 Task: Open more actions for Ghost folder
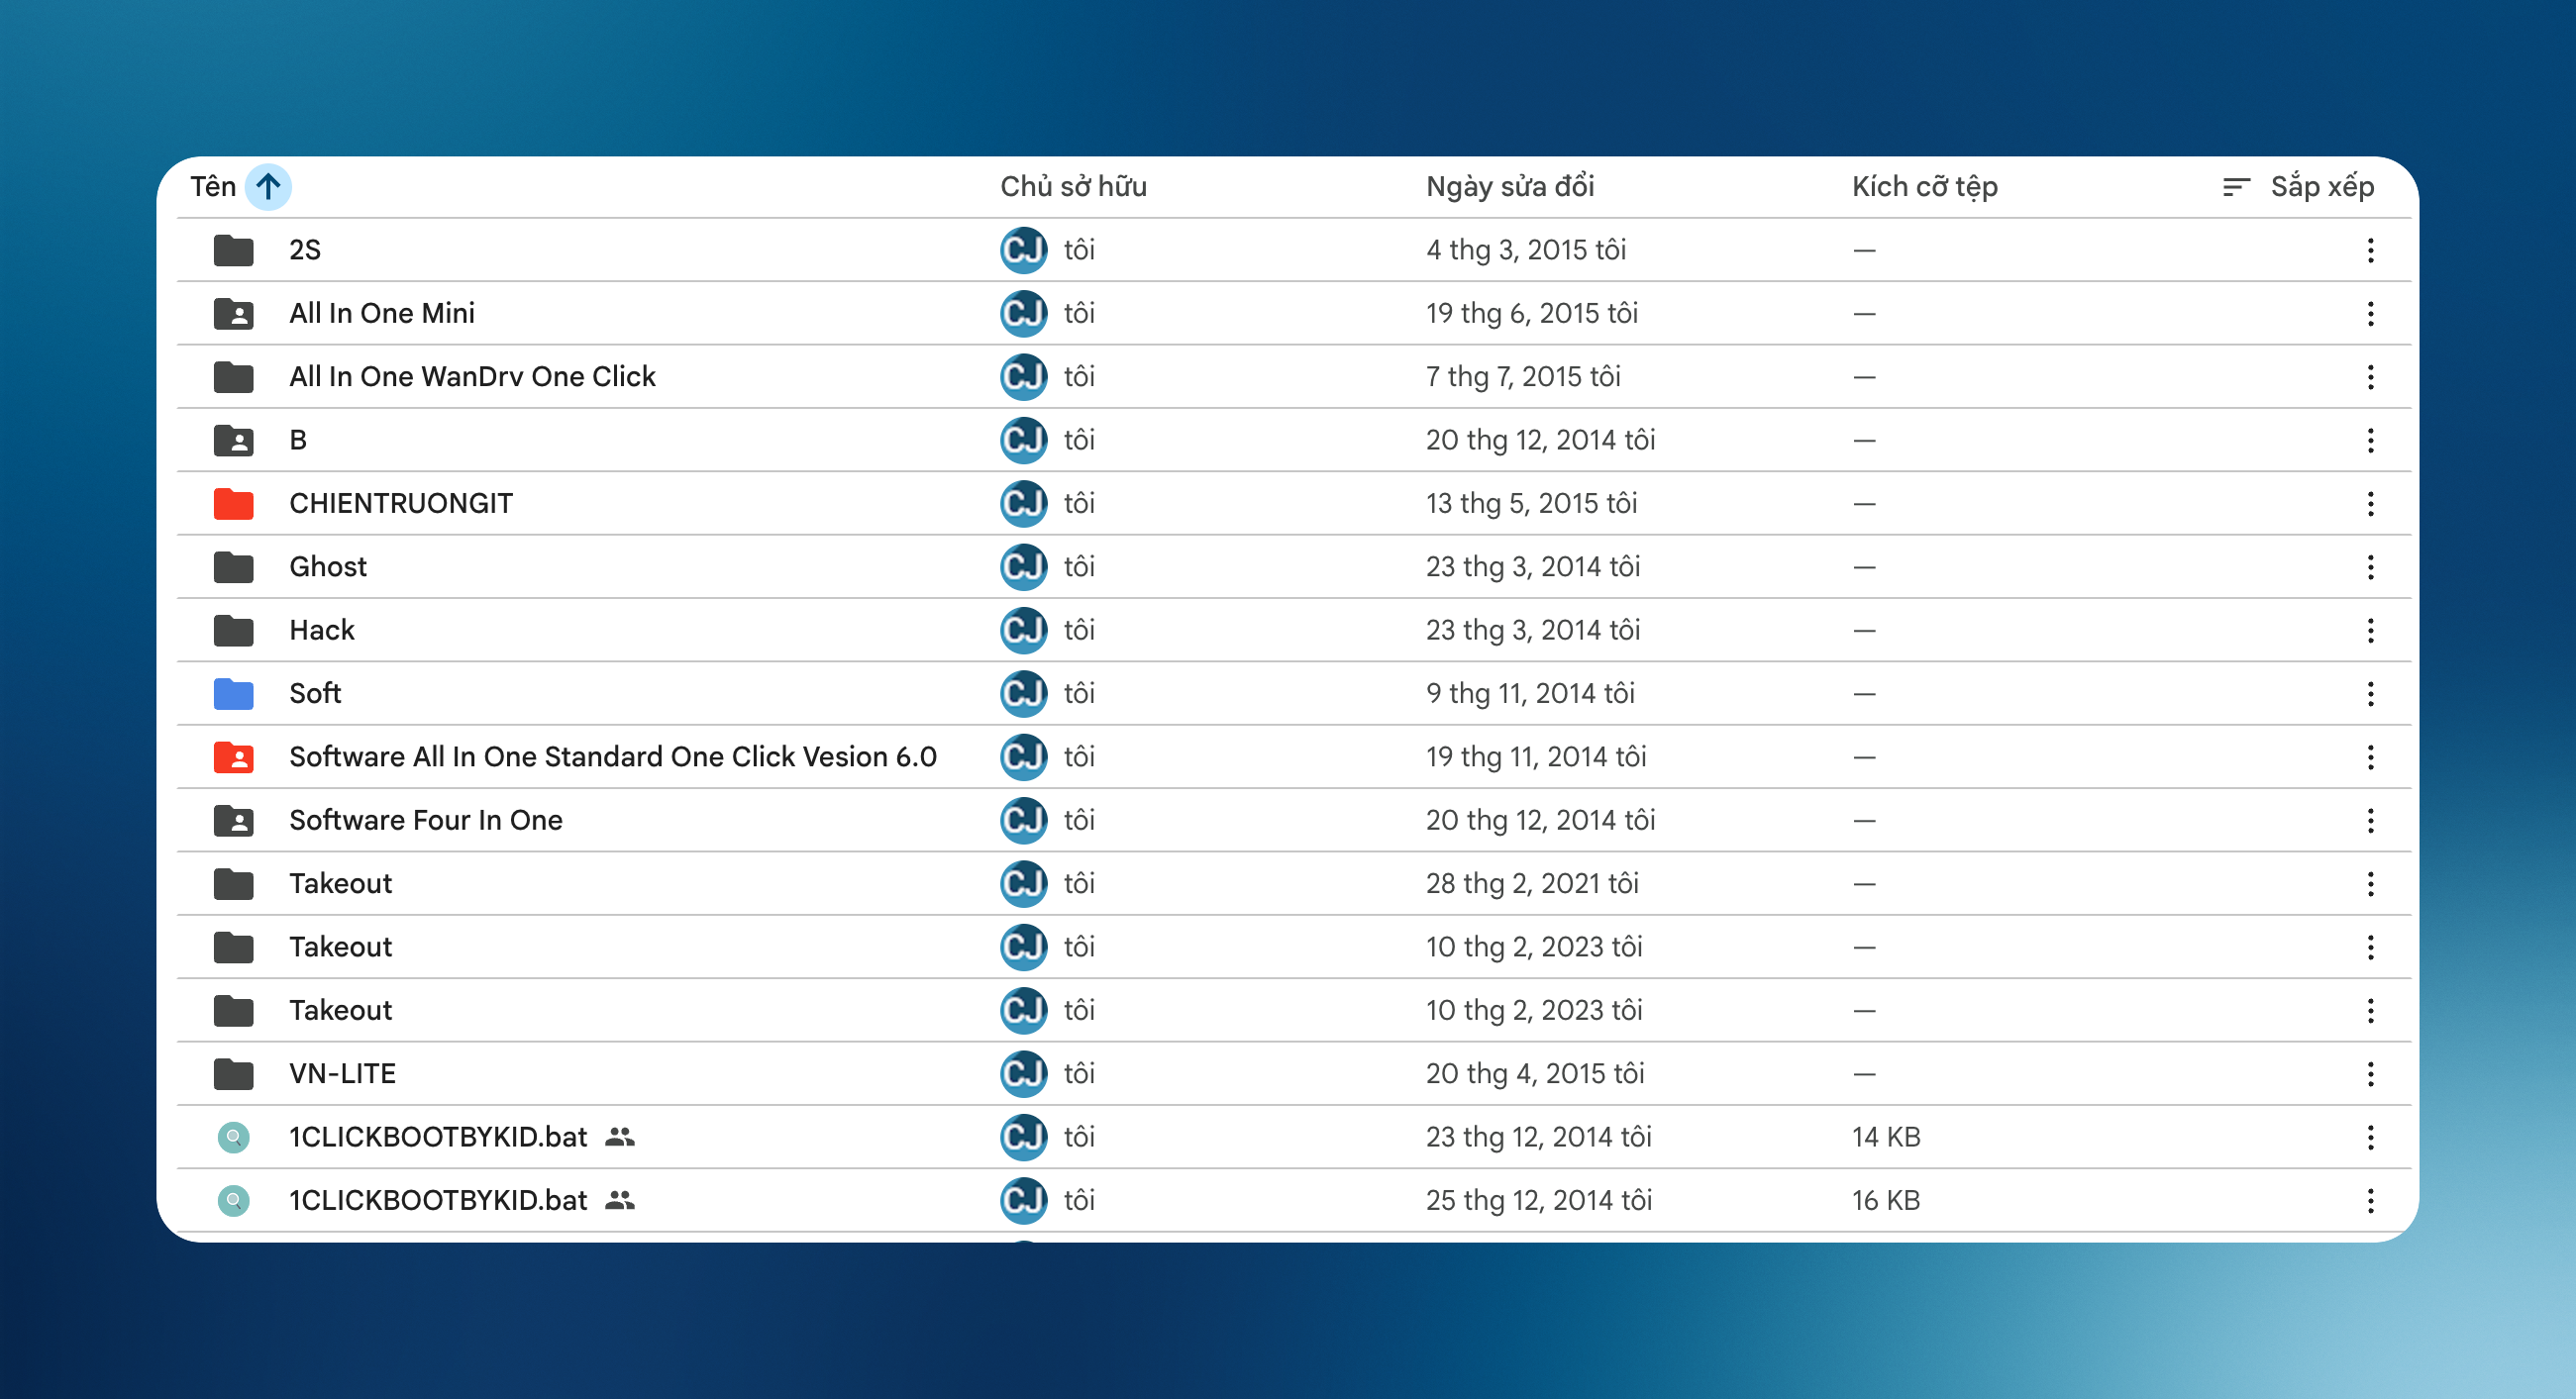(x=2370, y=567)
